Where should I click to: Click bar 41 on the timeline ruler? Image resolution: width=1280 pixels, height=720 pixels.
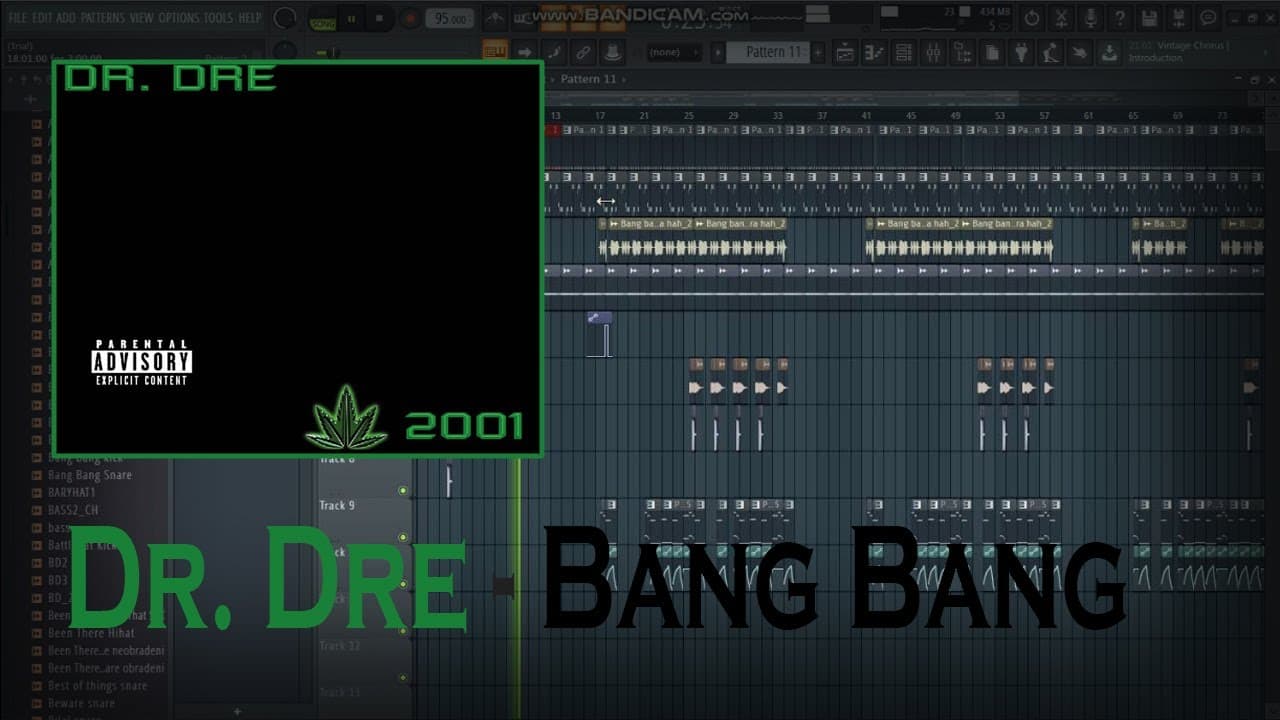pyautogui.click(x=866, y=116)
